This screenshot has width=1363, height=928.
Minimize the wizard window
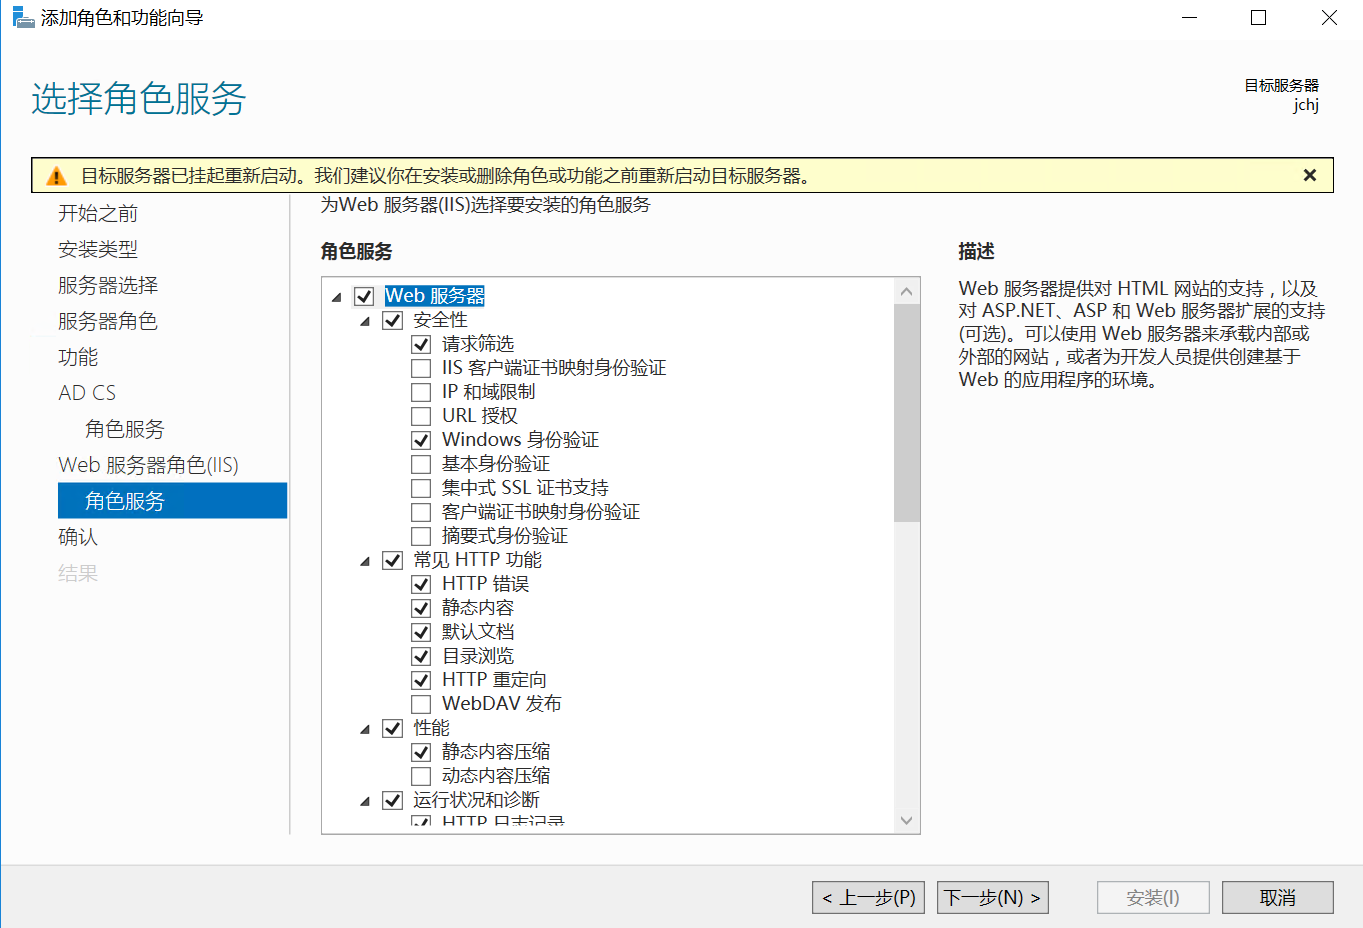pos(1190,18)
